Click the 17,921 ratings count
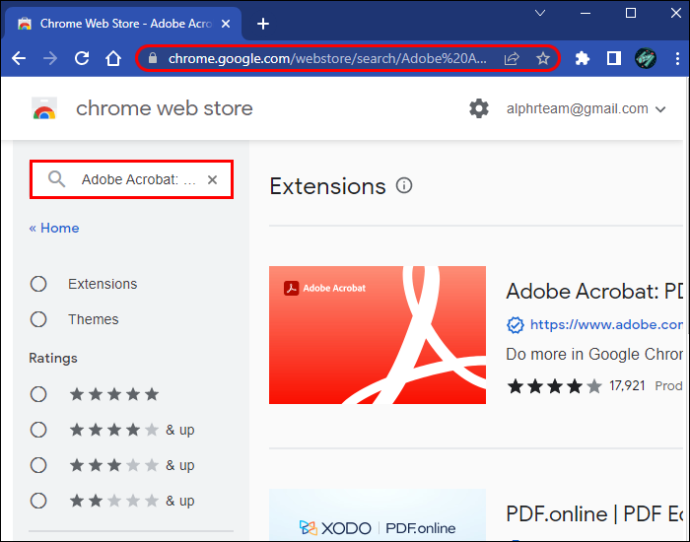 point(627,386)
